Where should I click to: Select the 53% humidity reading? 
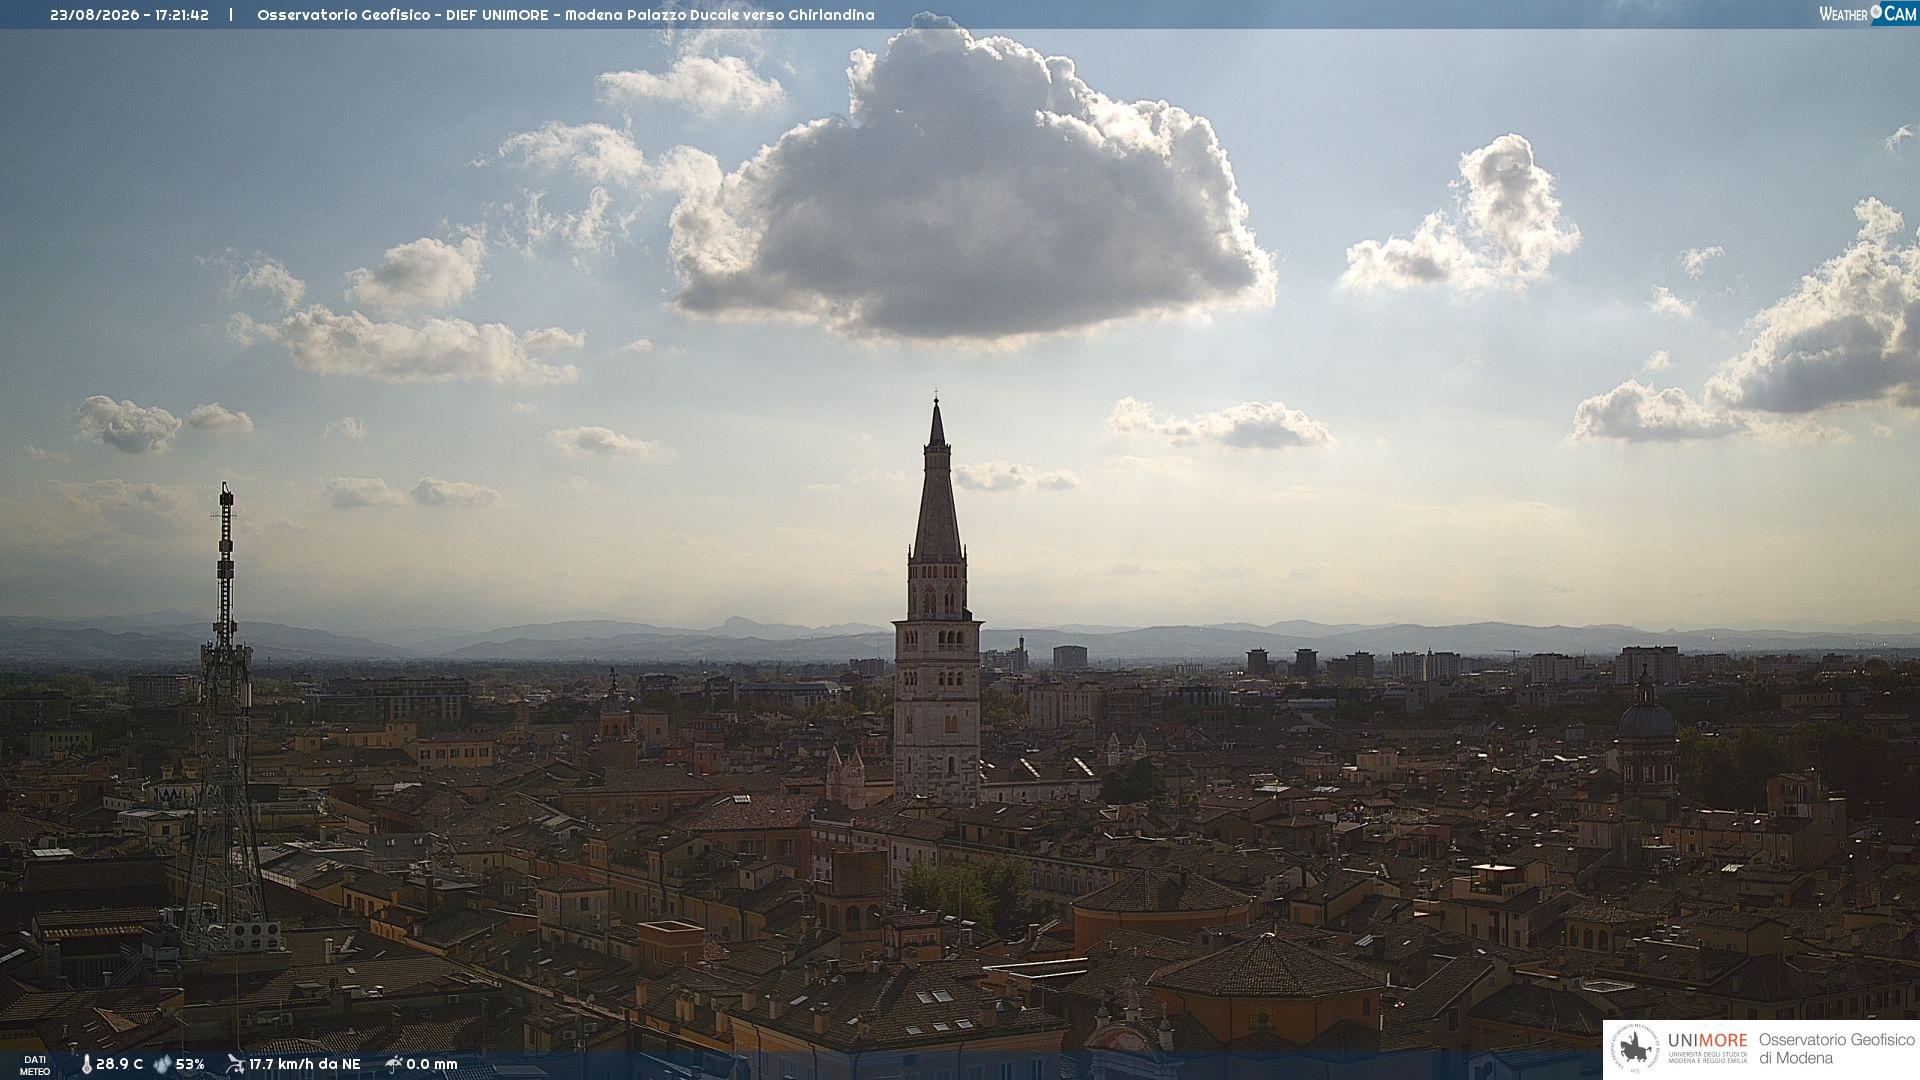click(190, 1064)
